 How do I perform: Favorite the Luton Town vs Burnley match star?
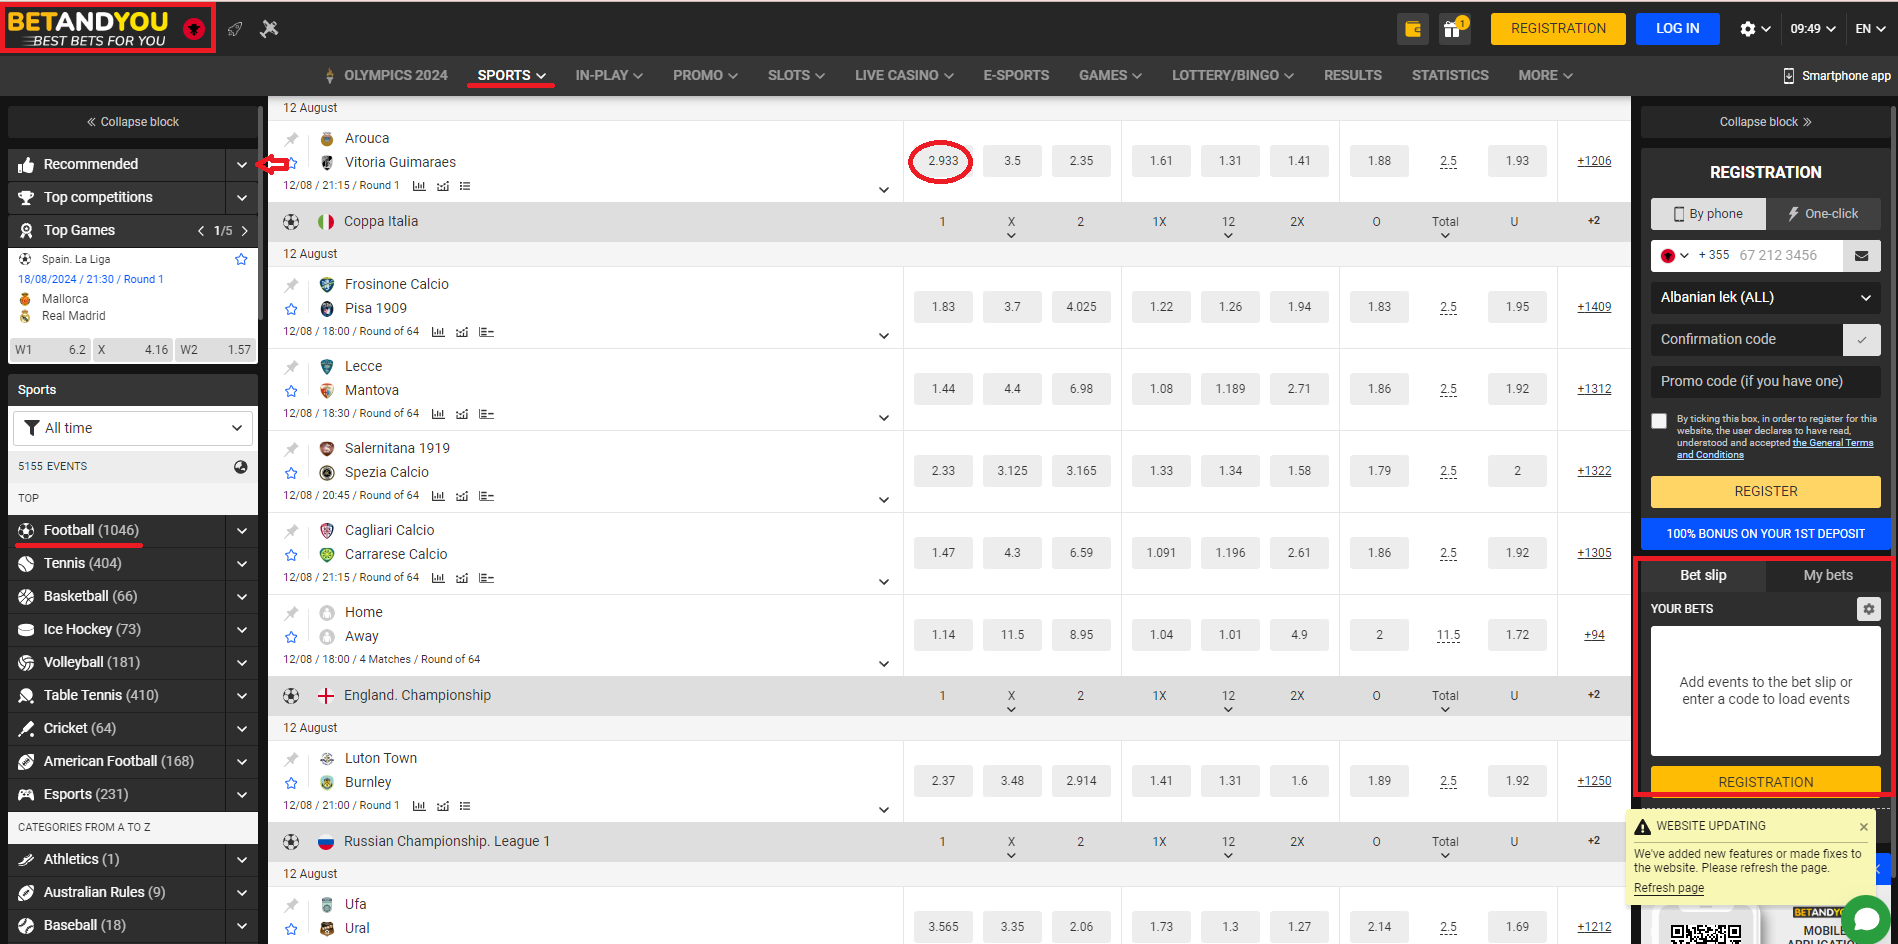(x=291, y=784)
